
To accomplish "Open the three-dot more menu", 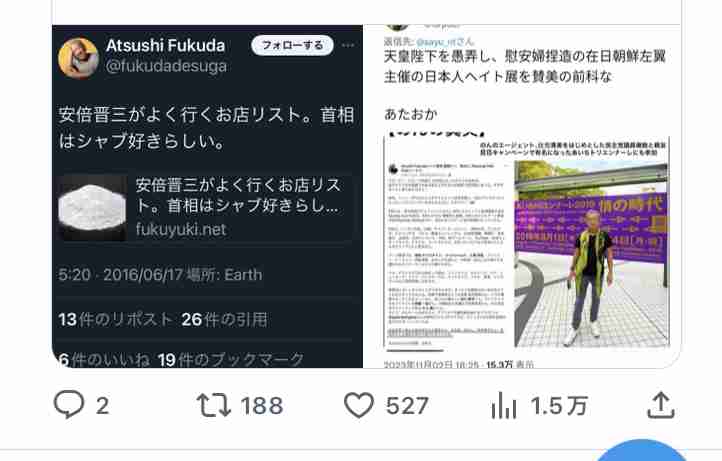I will [348, 45].
